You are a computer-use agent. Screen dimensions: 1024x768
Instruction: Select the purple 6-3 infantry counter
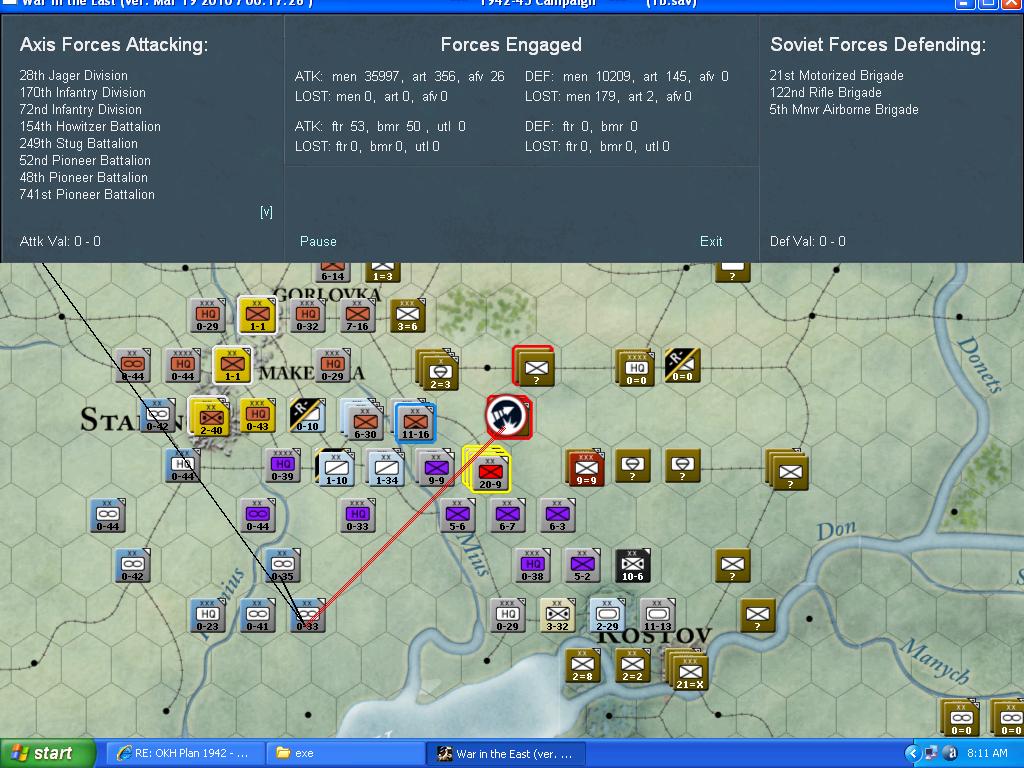tap(557, 515)
